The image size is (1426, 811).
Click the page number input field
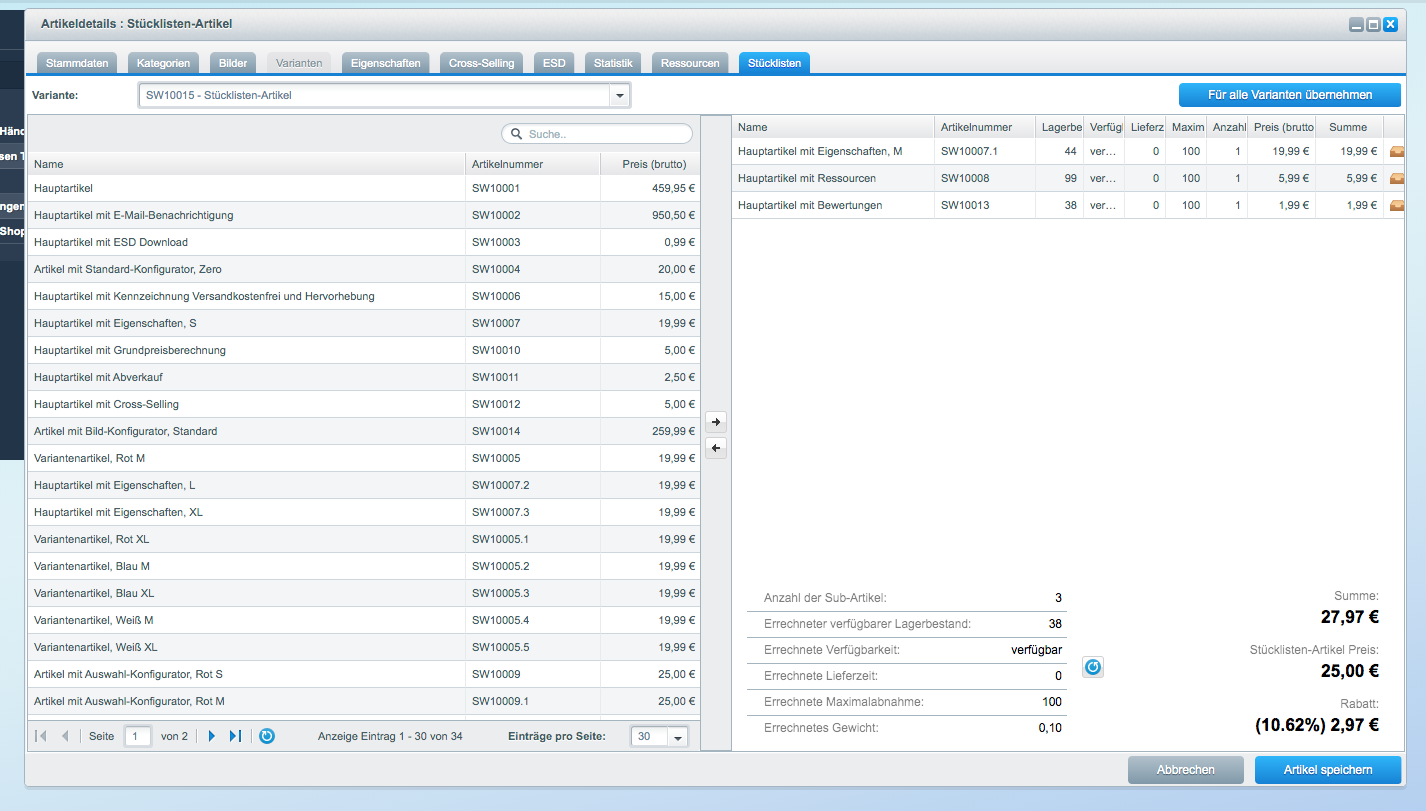[x=138, y=737]
